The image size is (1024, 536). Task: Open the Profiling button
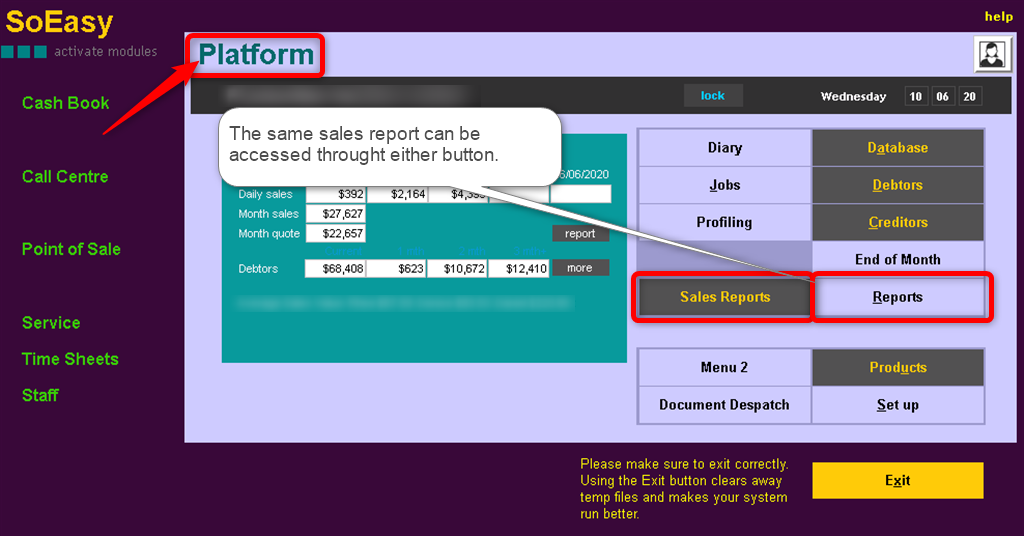724,222
